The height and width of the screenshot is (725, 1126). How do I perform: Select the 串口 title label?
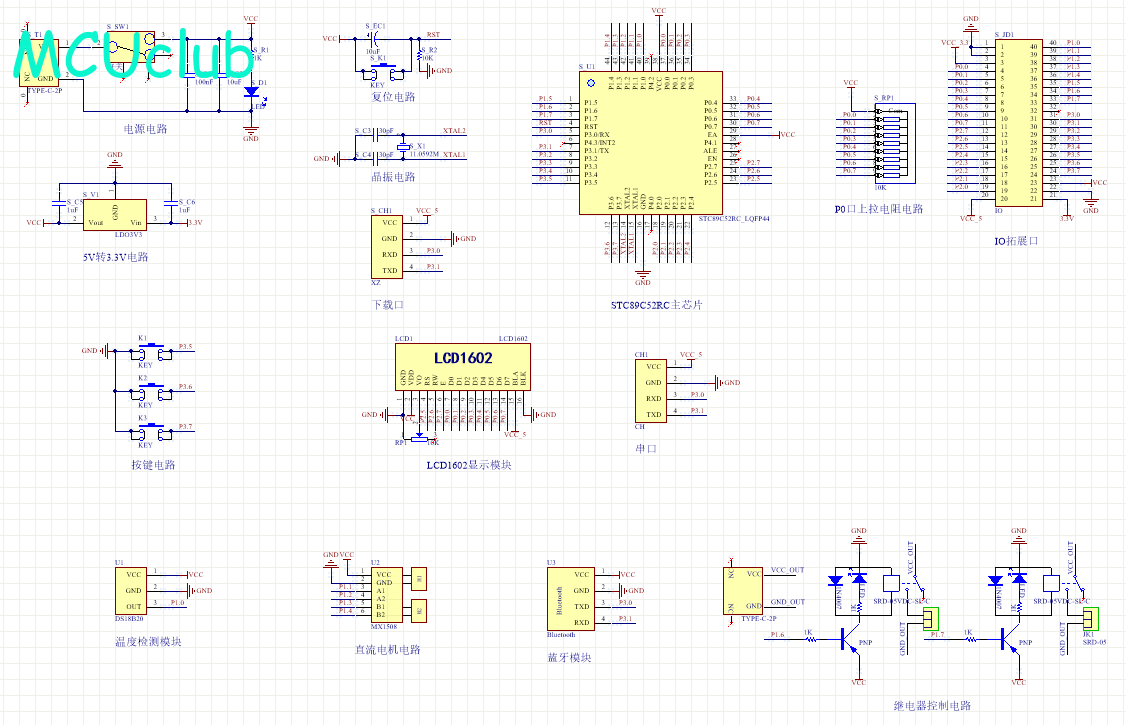point(646,449)
